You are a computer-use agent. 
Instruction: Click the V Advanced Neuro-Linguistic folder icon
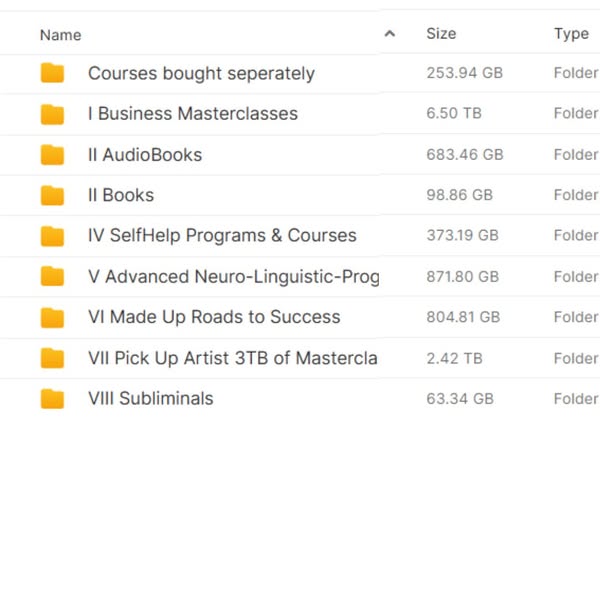click(52, 277)
